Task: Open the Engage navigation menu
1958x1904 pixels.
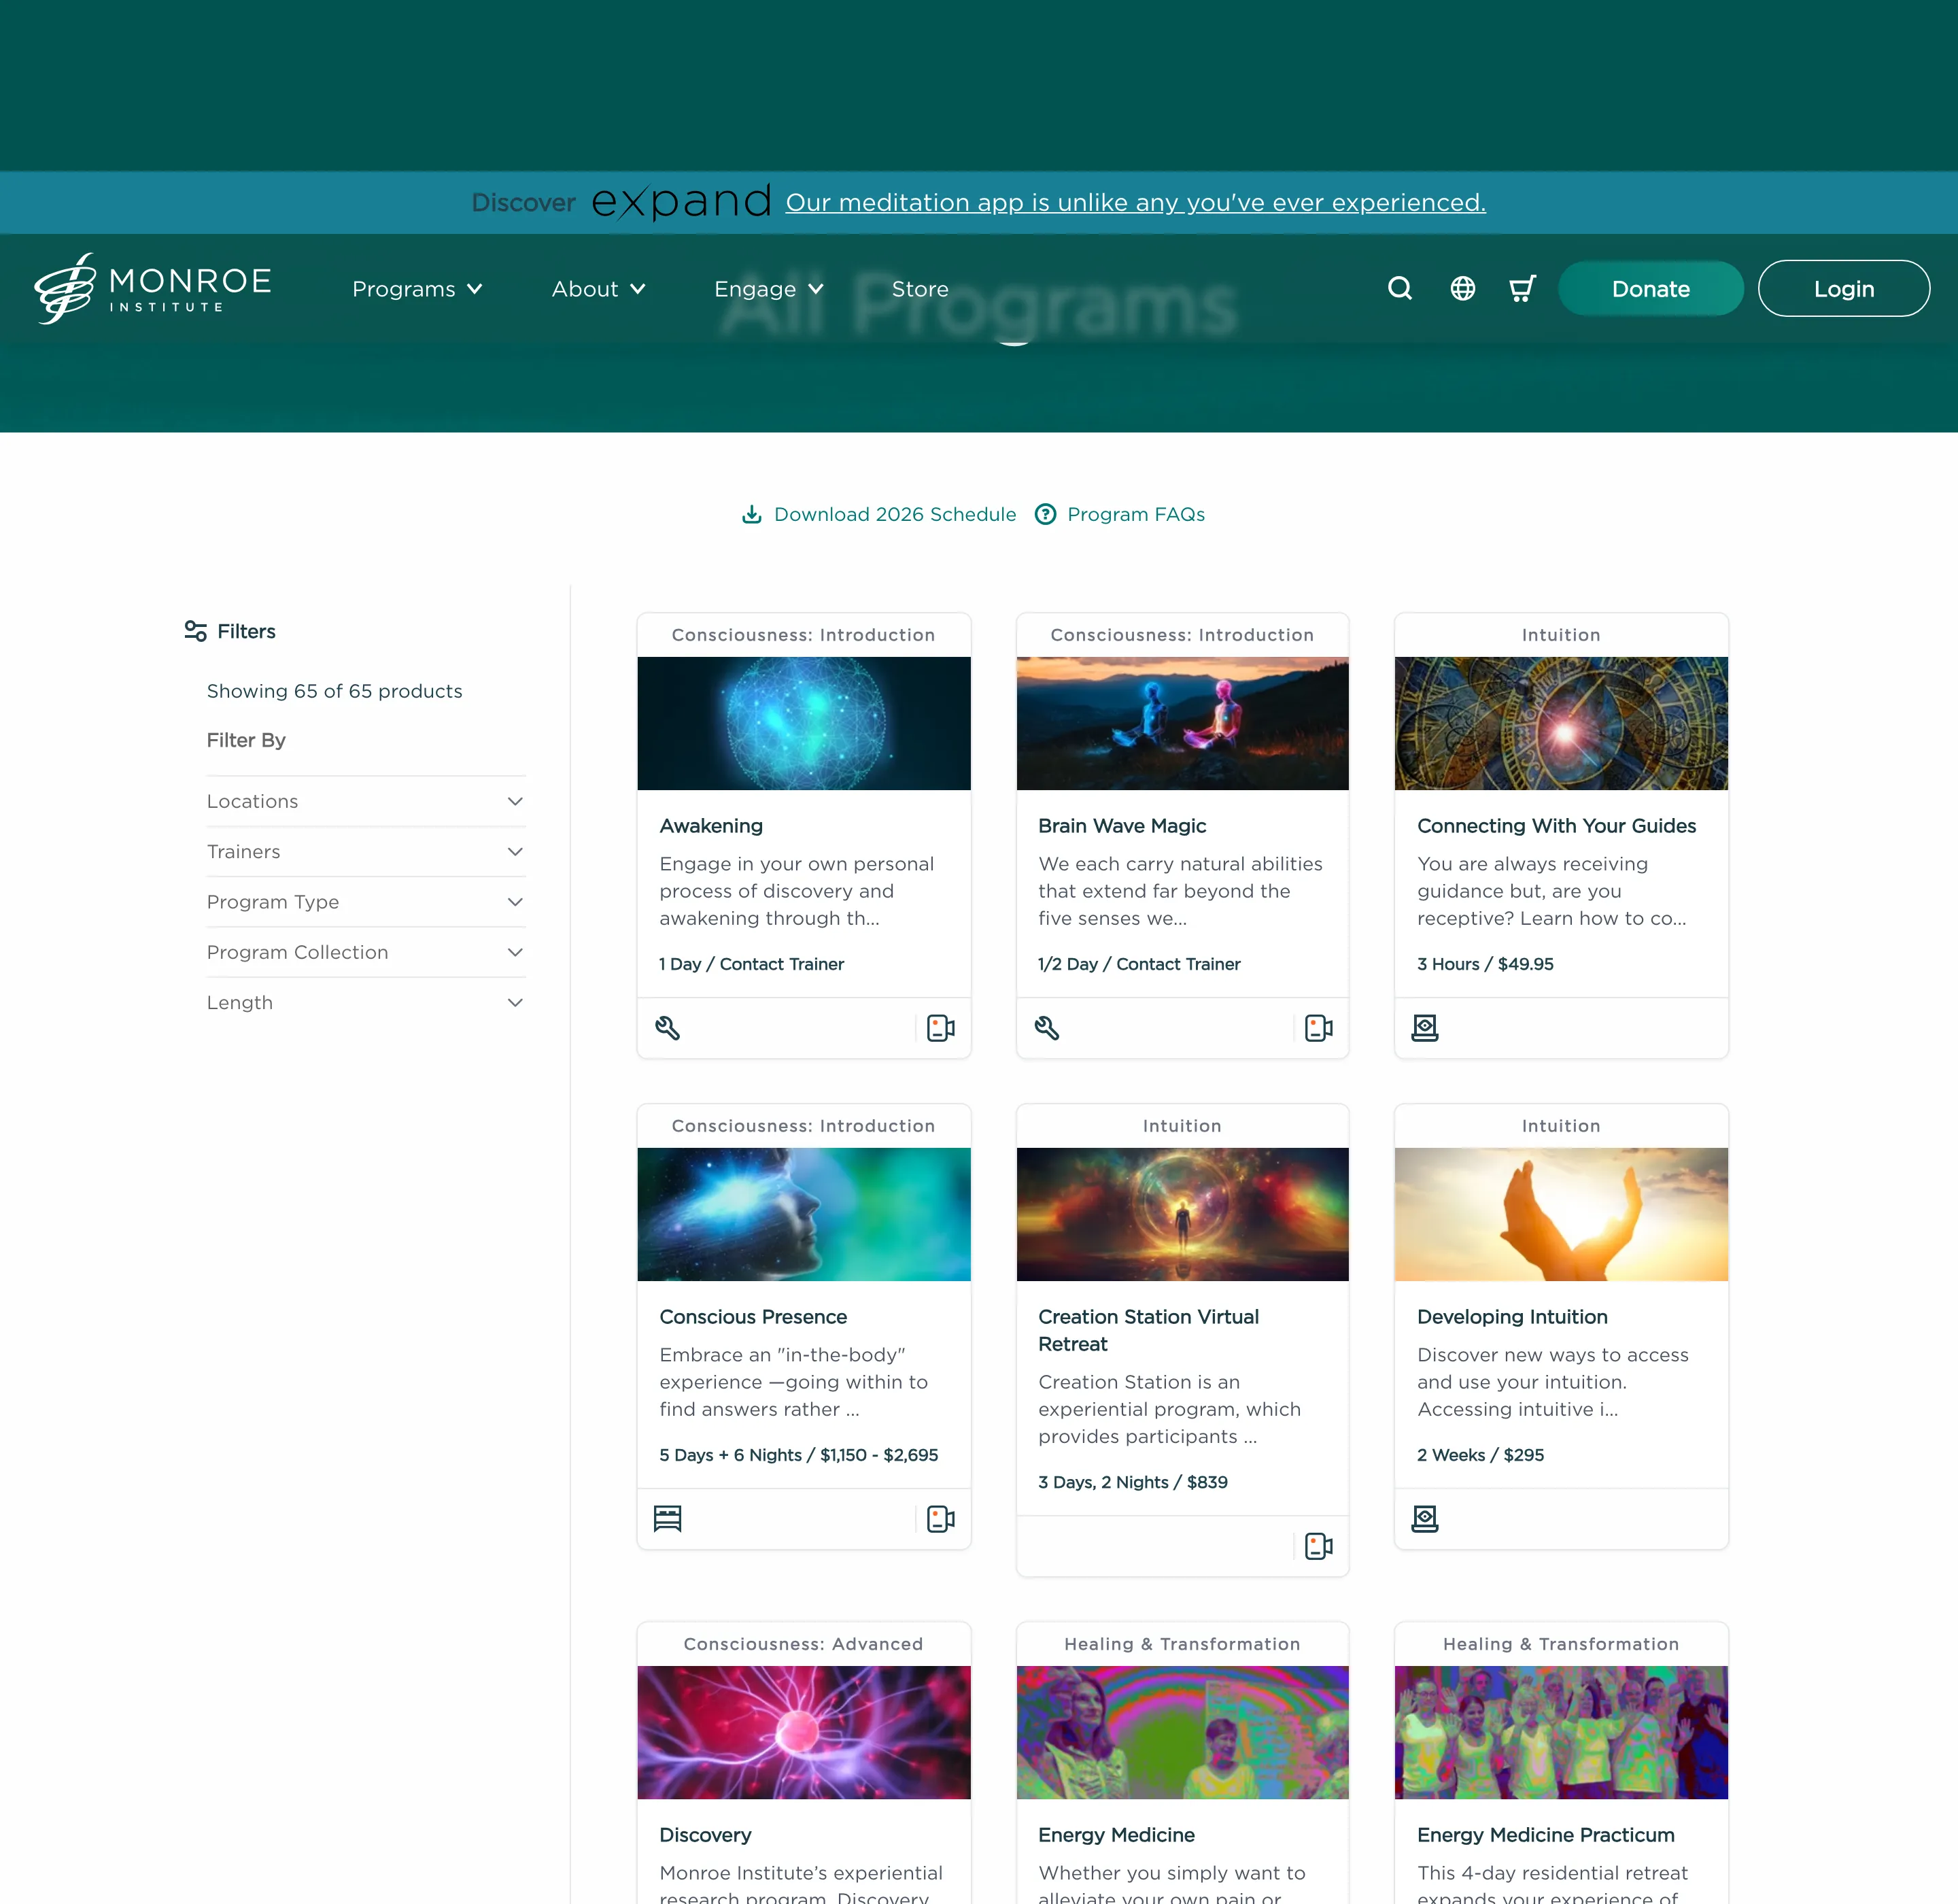Action: tap(766, 289)
